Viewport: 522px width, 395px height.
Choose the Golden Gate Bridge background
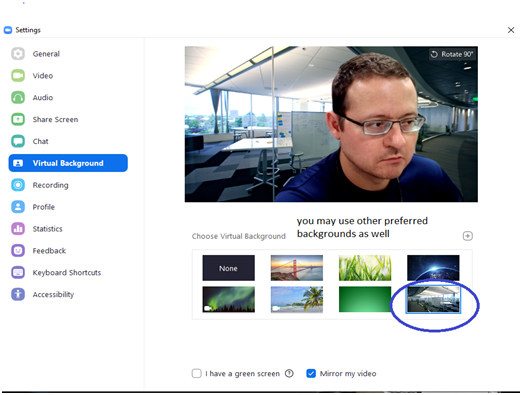[297, 268]
